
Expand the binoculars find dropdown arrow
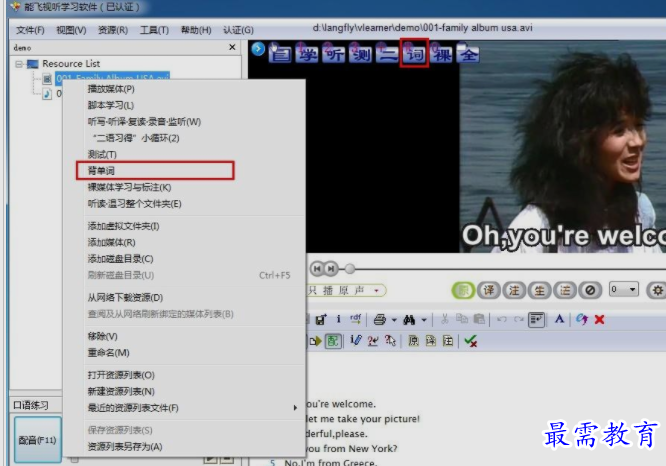(x=424, y=320)
